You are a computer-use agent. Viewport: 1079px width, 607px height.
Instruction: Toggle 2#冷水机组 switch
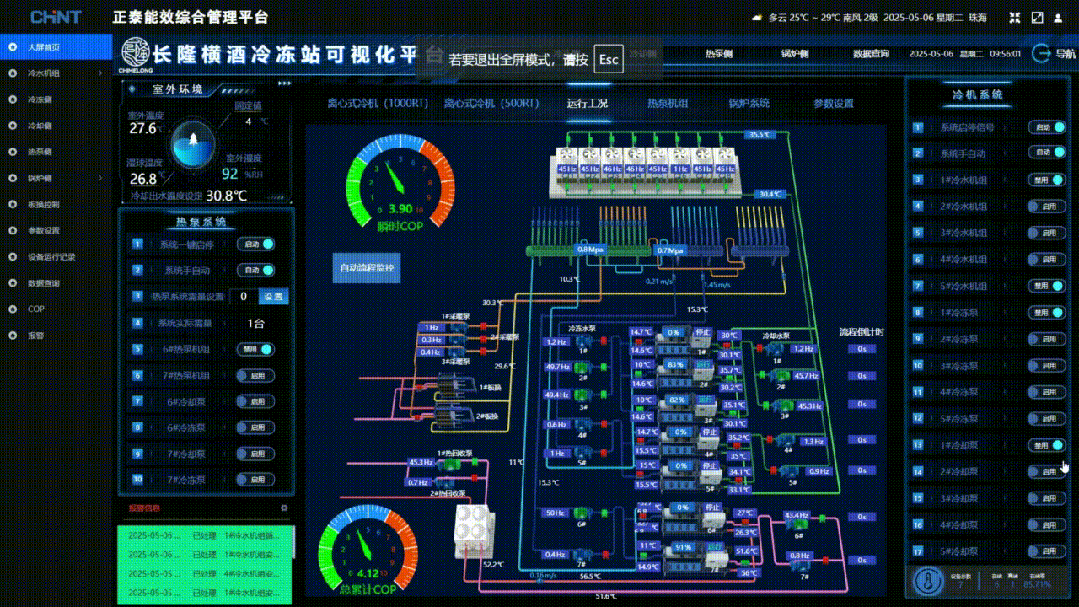pos(1047,206)
